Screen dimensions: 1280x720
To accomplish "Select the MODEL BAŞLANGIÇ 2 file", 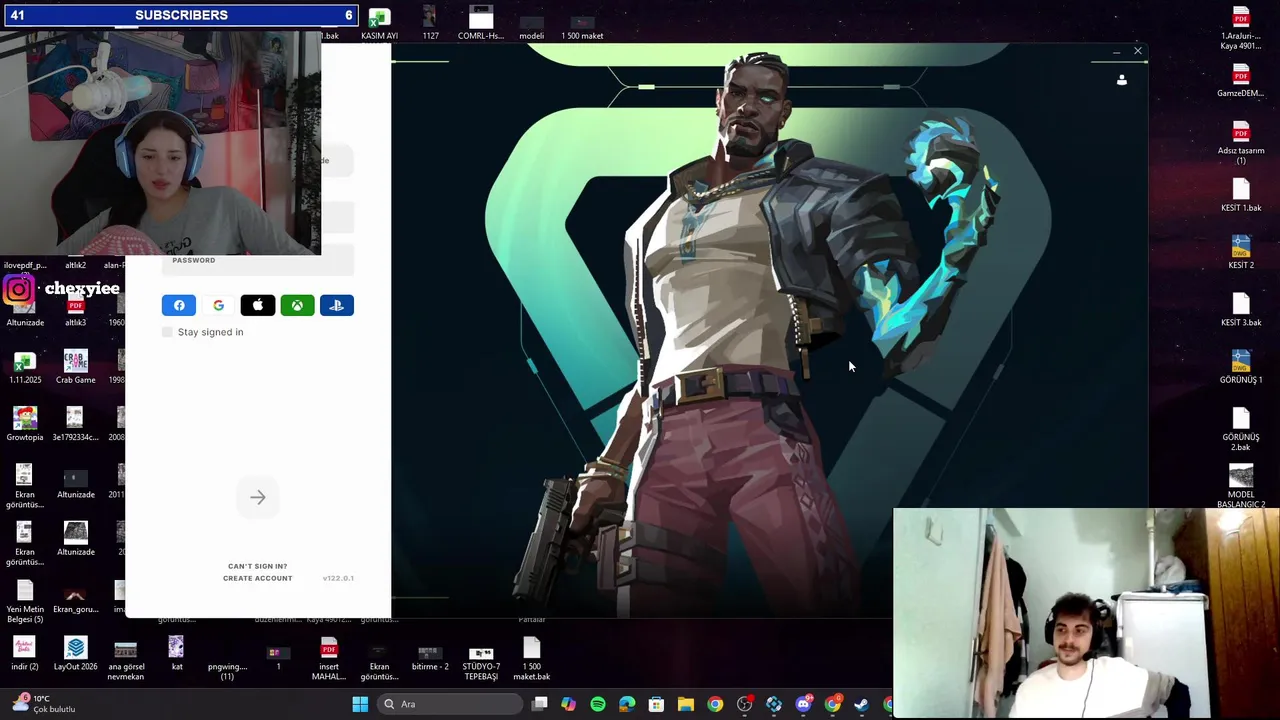I will click(x=1241, y=487).
